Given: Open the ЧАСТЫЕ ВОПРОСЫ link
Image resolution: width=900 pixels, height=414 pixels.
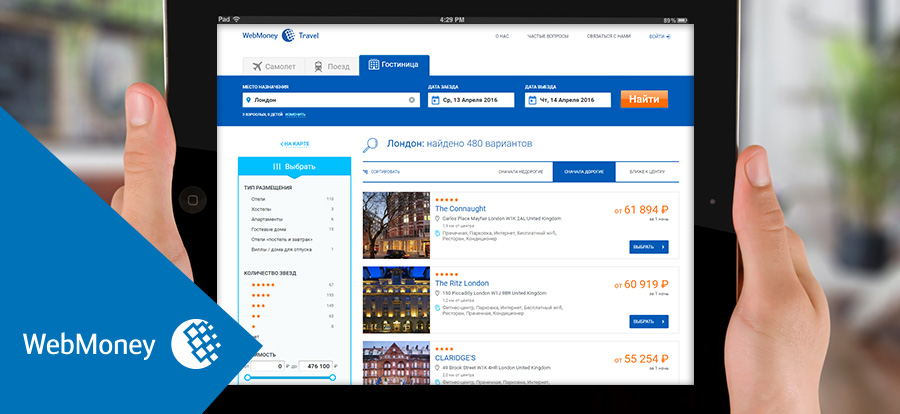Looking at the screenshot, I should pos(548,36).
